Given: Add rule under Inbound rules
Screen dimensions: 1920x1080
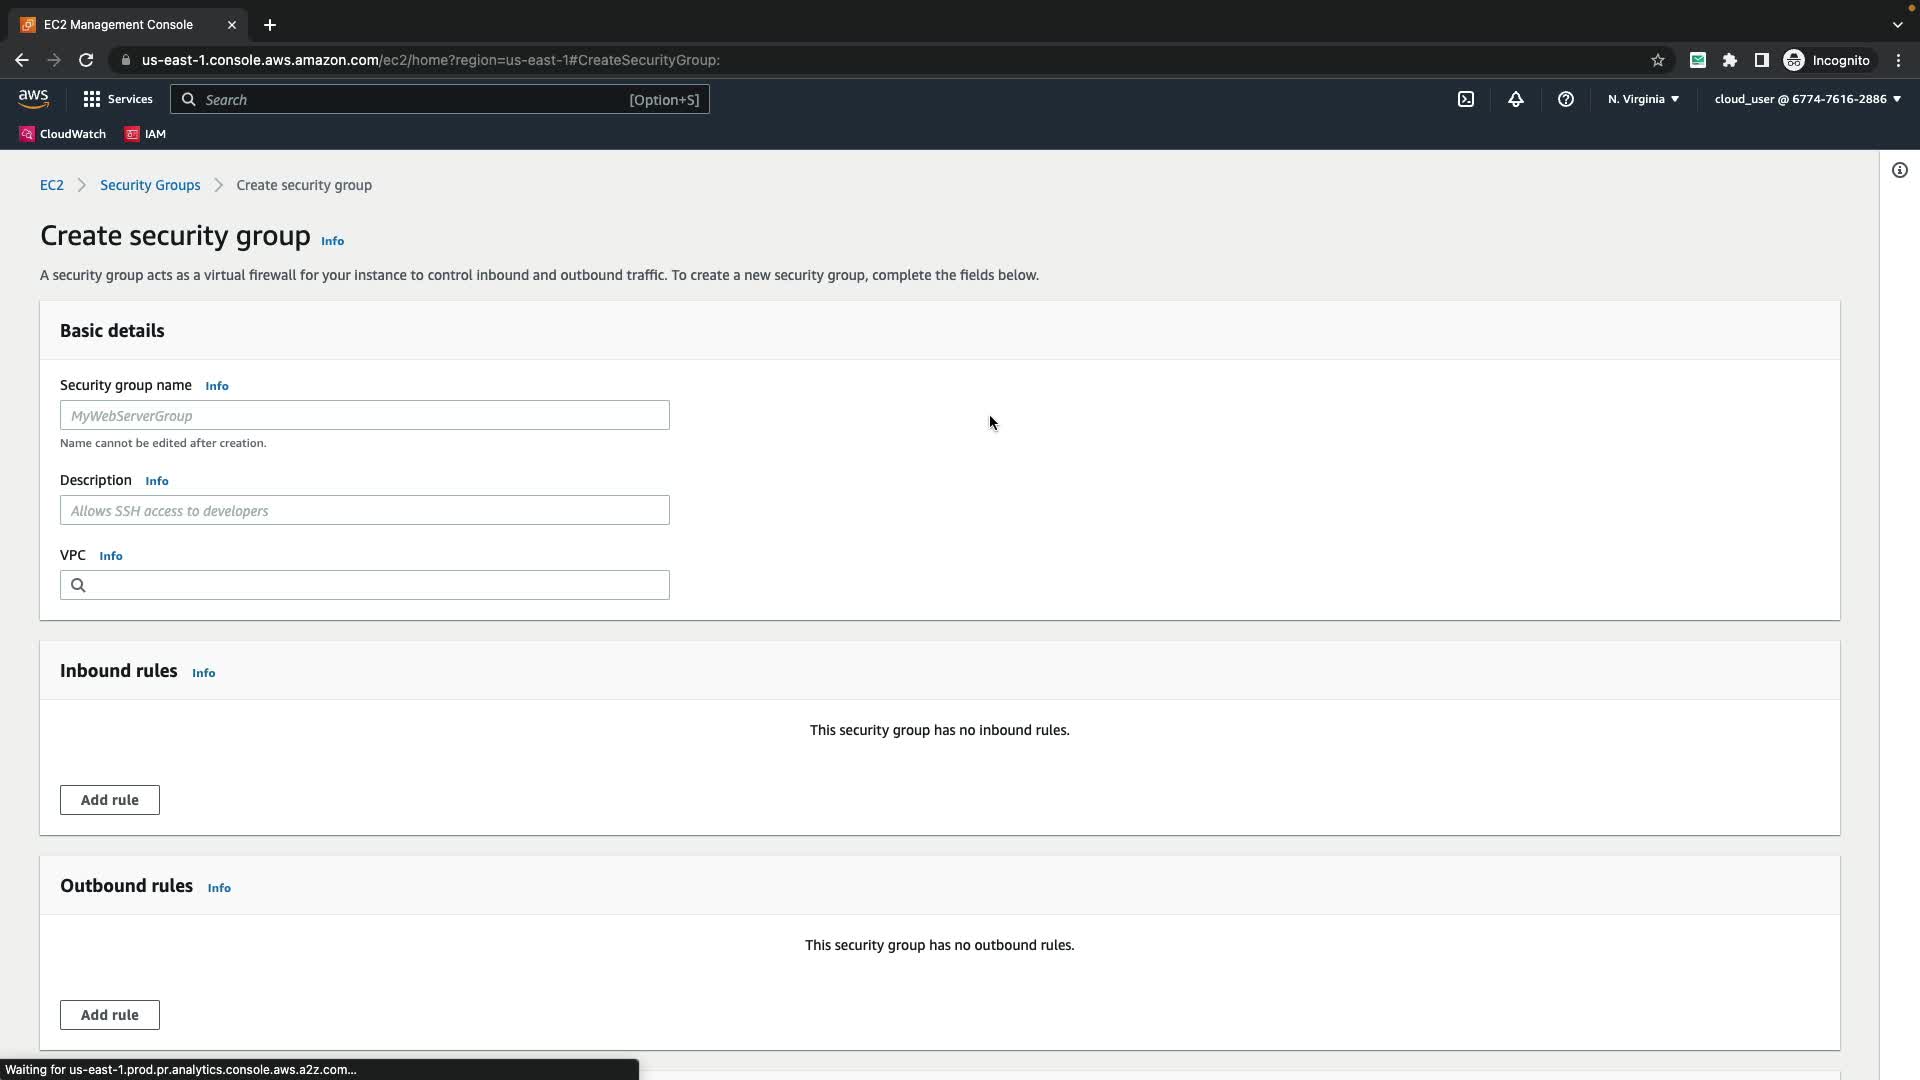Looking at the screenshot, I should click(x=109, y=800).
